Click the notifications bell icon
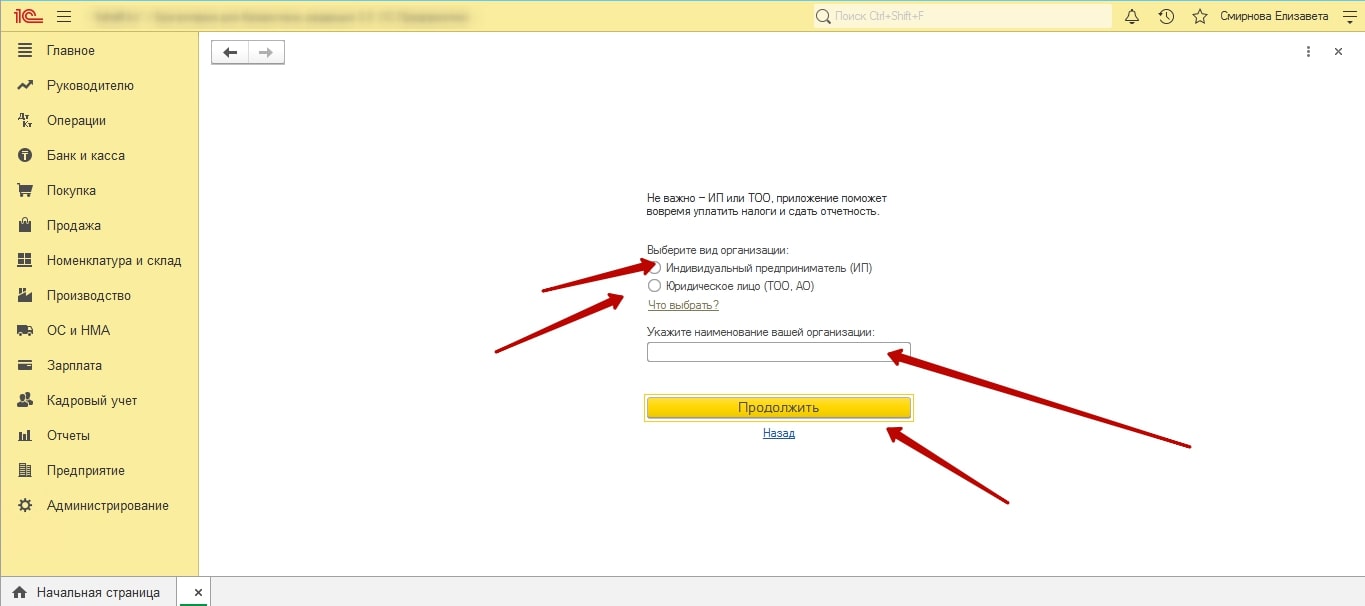The image size is (1365, 606). tap(1132, 16)
